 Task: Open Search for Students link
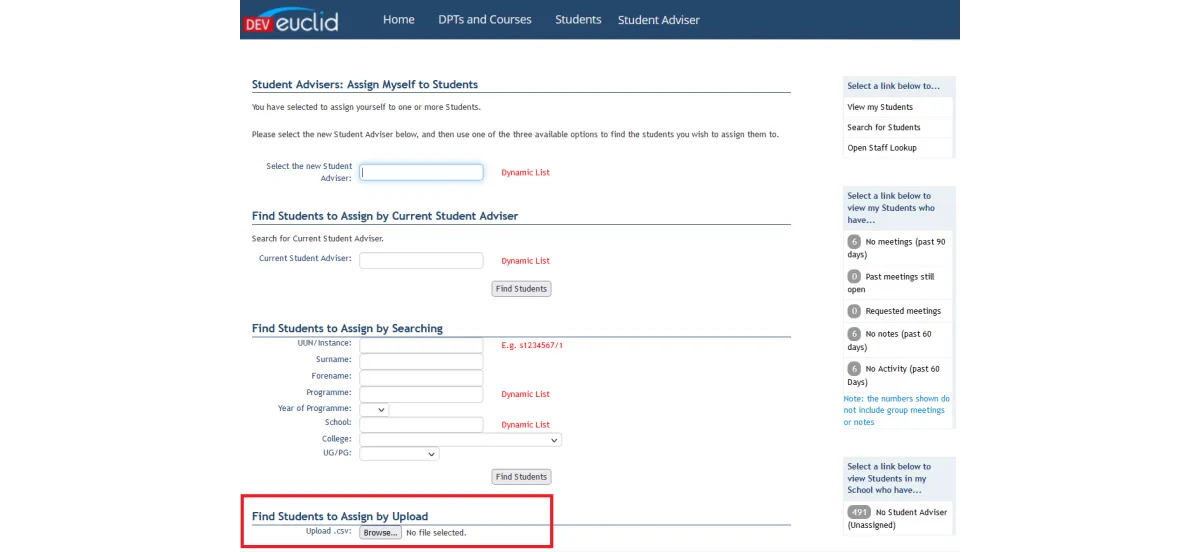pyautogui.click(x=884, y=127)
